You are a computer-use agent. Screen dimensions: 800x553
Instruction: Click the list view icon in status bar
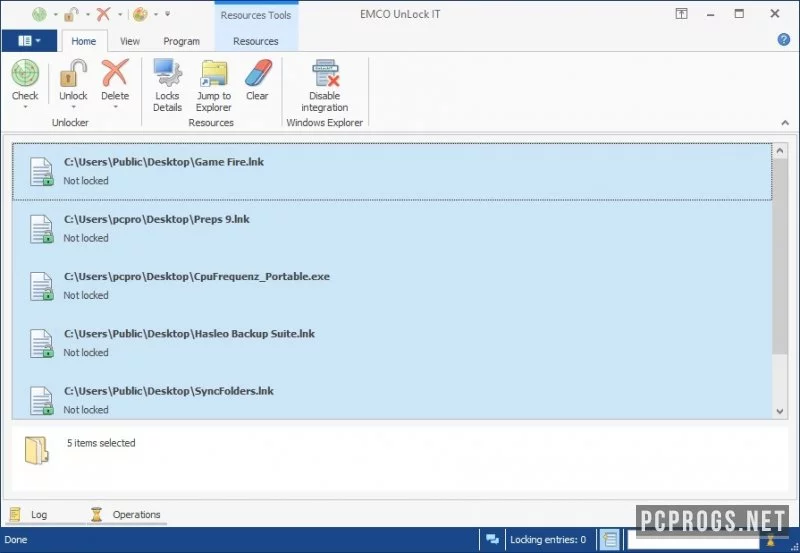coord(610,539)
